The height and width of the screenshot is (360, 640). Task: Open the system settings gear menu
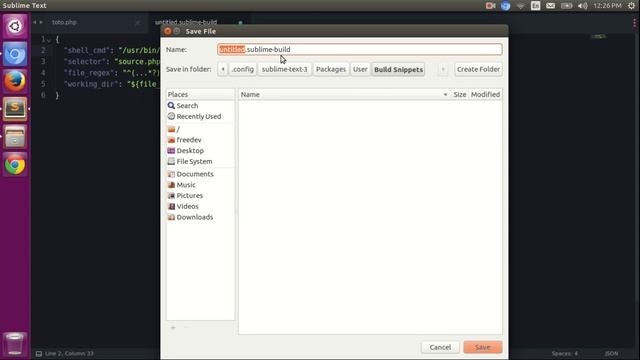click(x=631, y=6)
